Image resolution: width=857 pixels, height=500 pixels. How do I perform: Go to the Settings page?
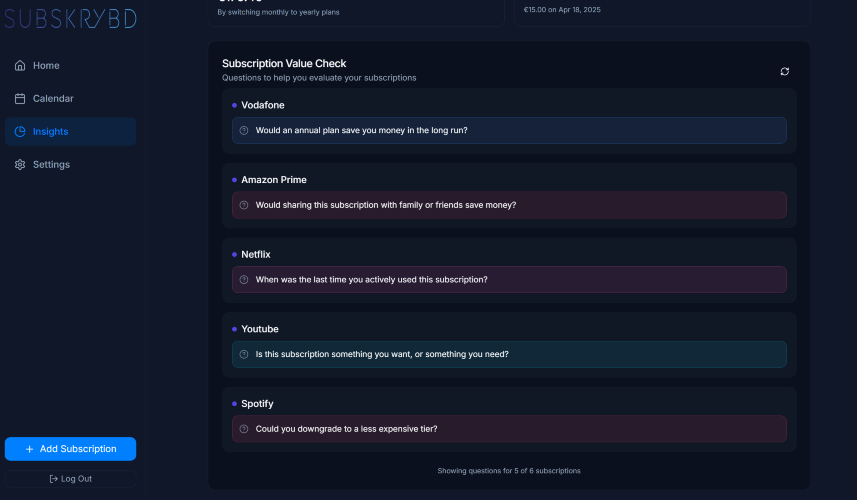[71, 164]
